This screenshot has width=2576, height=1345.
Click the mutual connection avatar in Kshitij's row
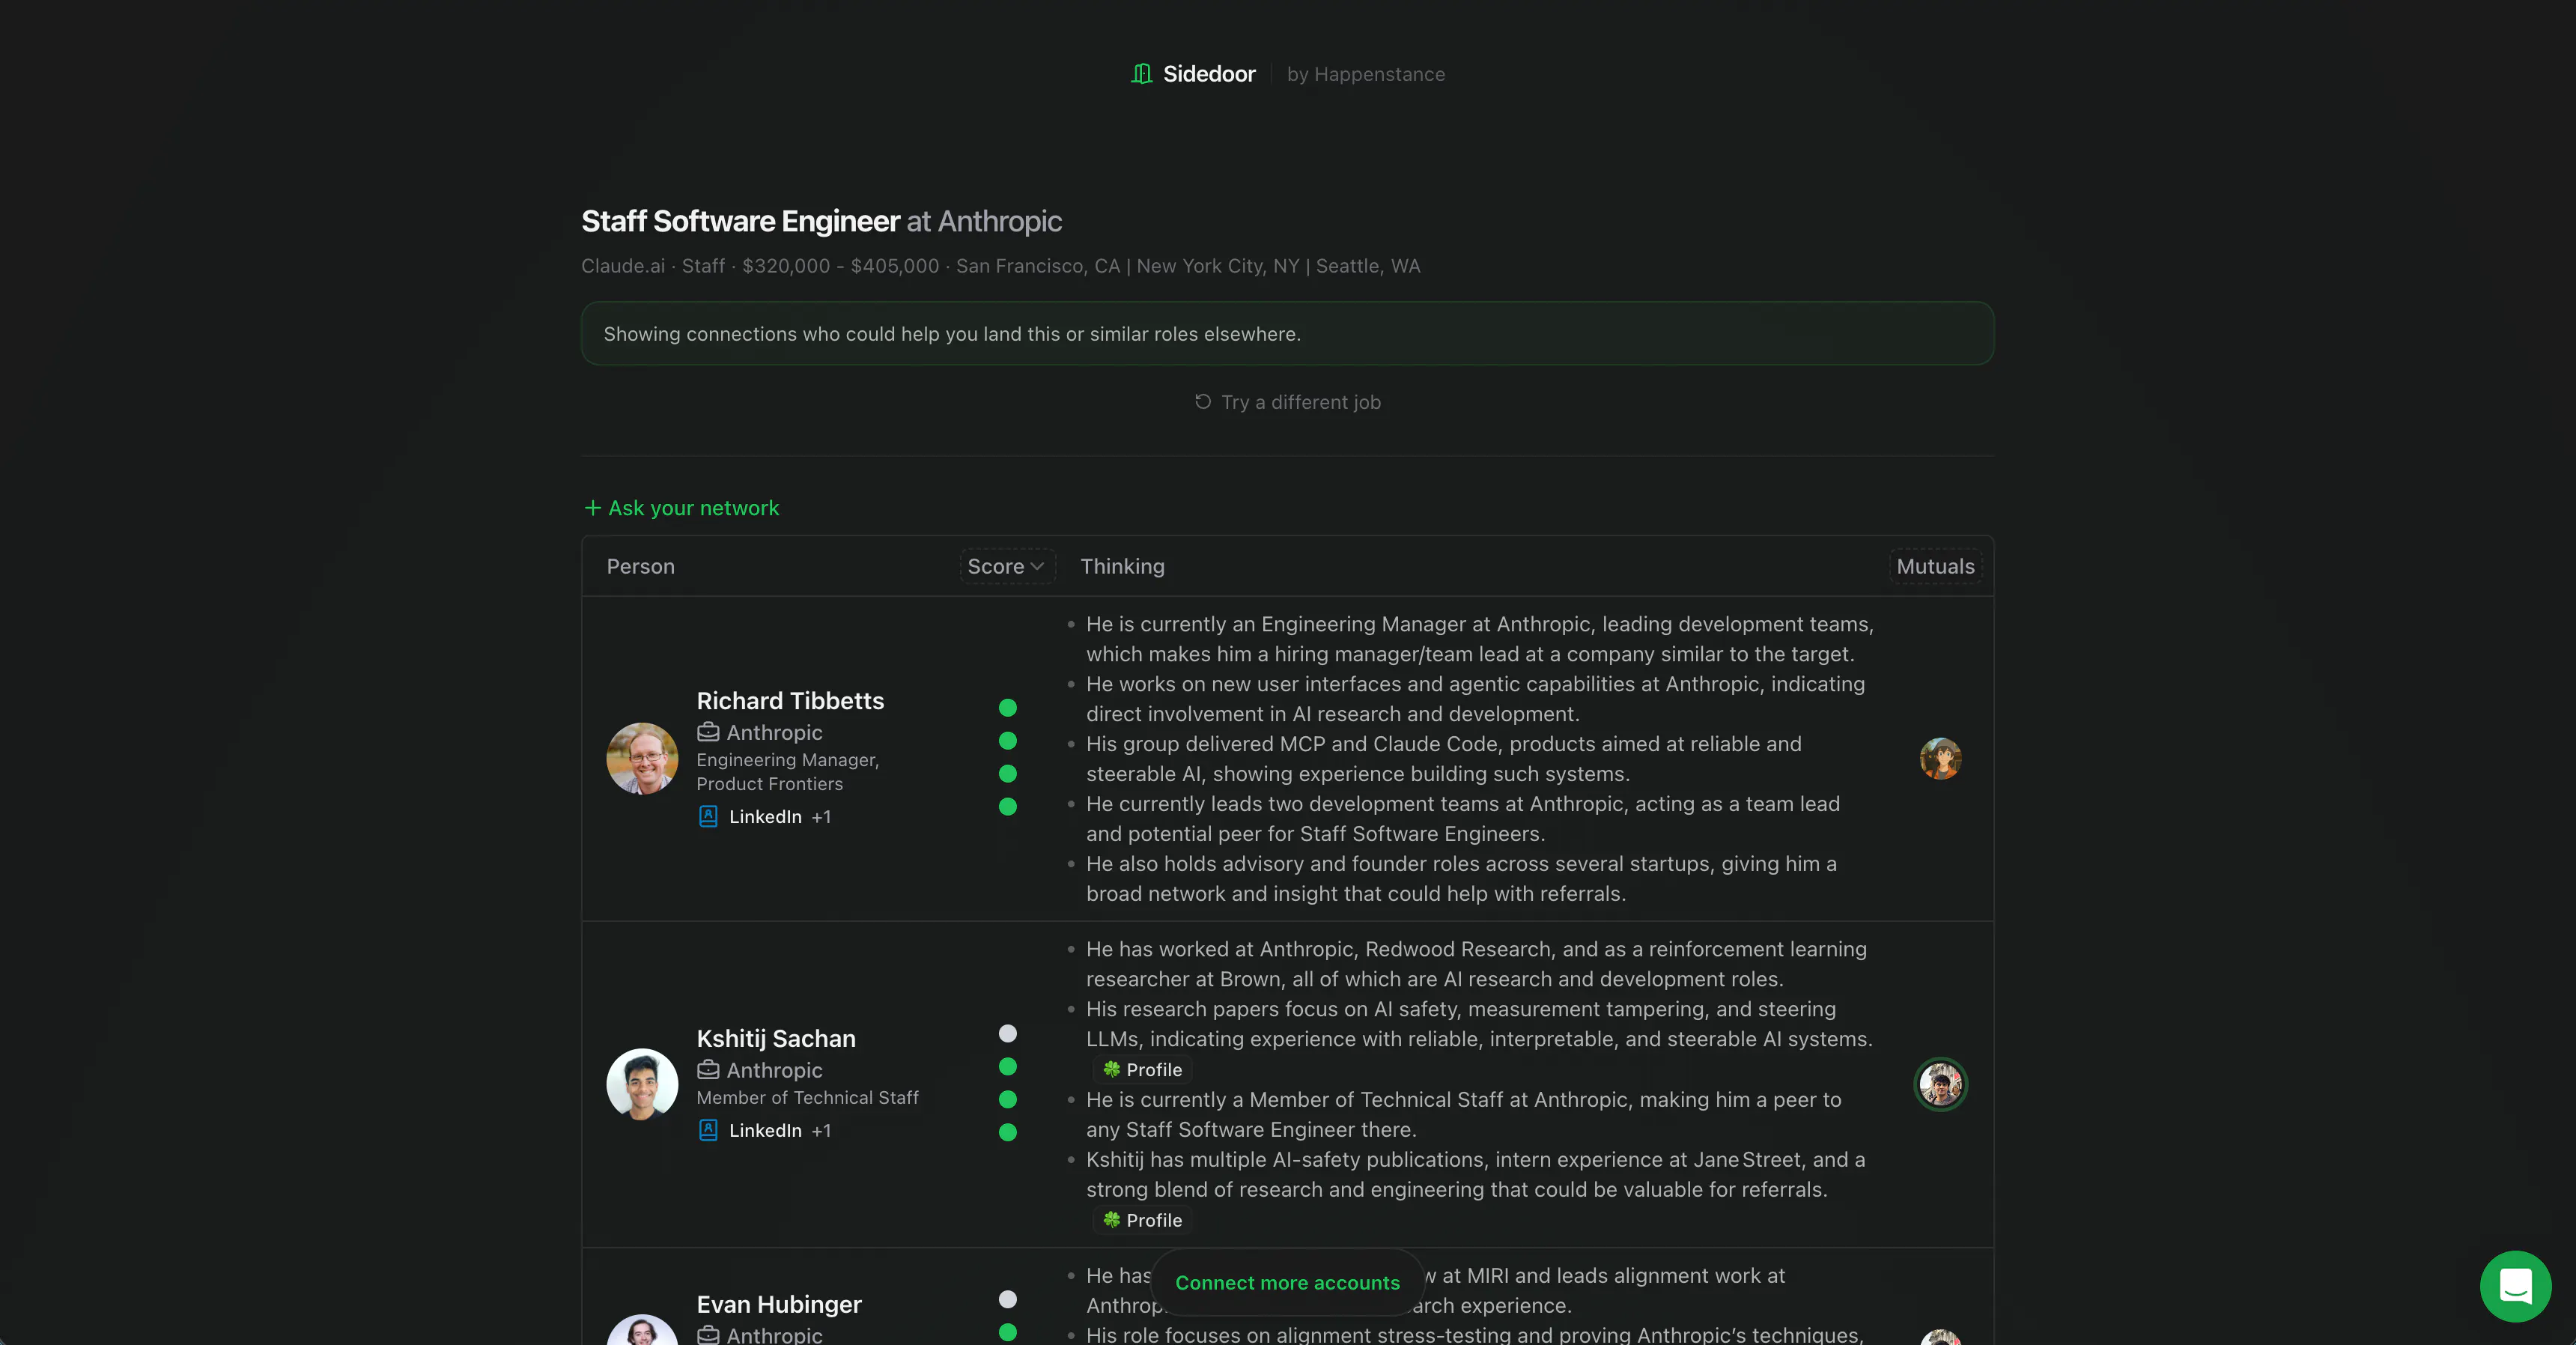[1940, 1085]
